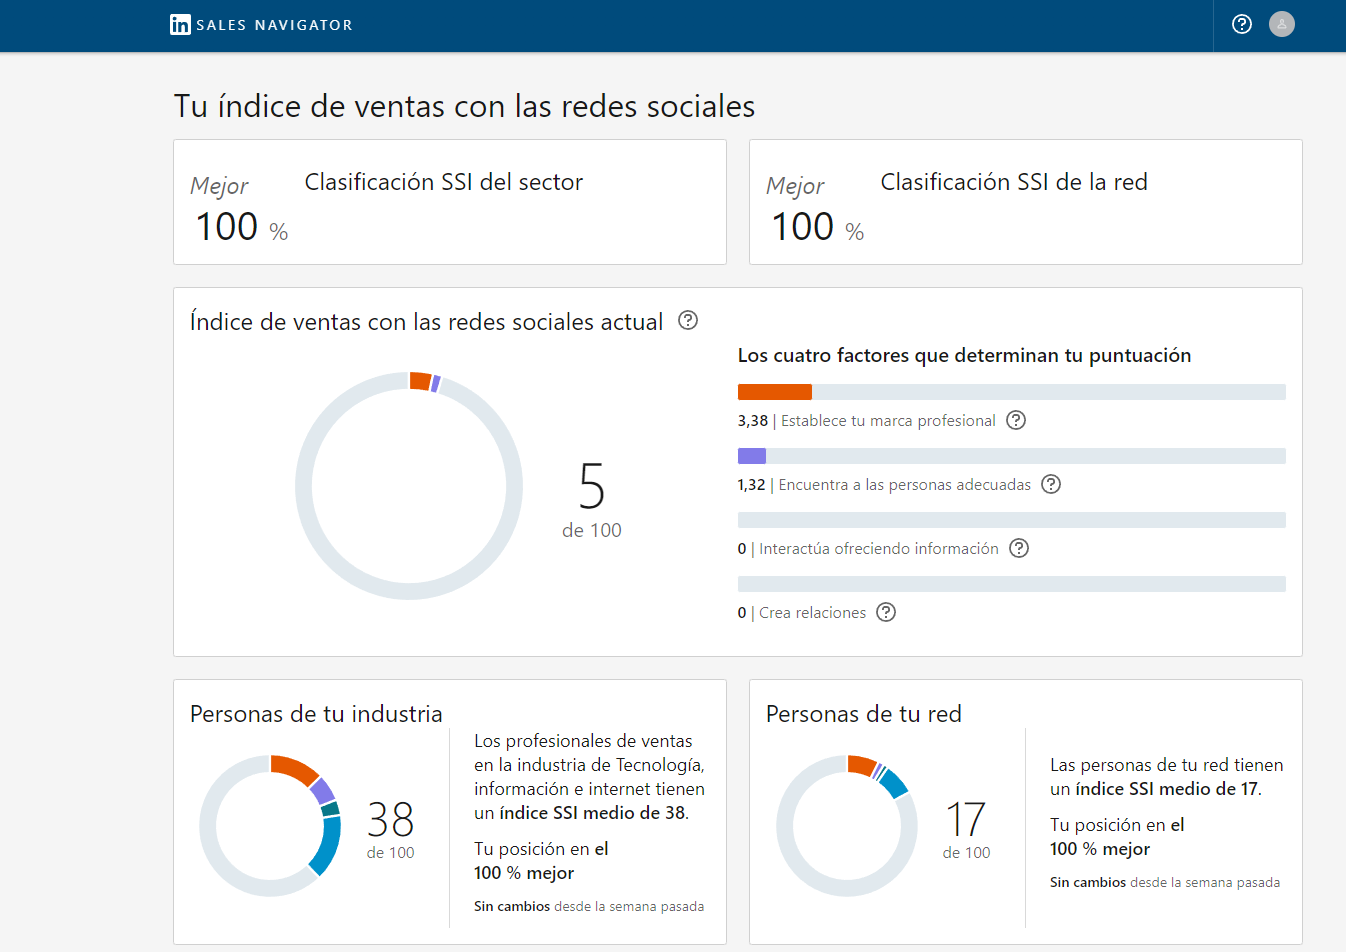1346x952 pixels.
Task: Click the 3,38 score value
Action: (753, 421)
